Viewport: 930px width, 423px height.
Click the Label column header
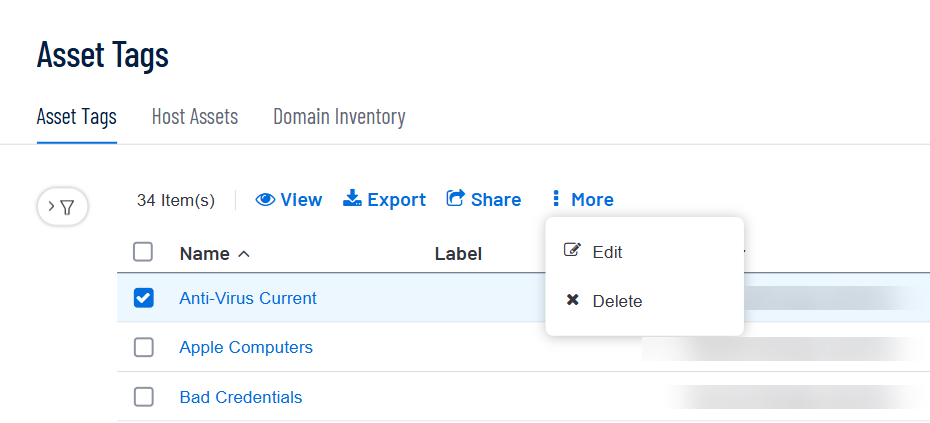[x=458, y=254]
